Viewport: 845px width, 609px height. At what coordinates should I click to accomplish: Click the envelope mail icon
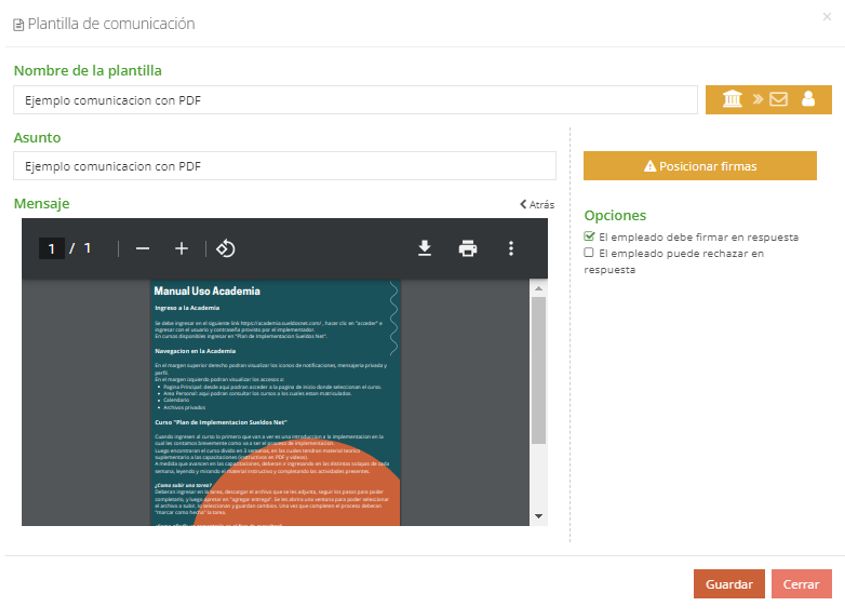(x=778, y=99)
